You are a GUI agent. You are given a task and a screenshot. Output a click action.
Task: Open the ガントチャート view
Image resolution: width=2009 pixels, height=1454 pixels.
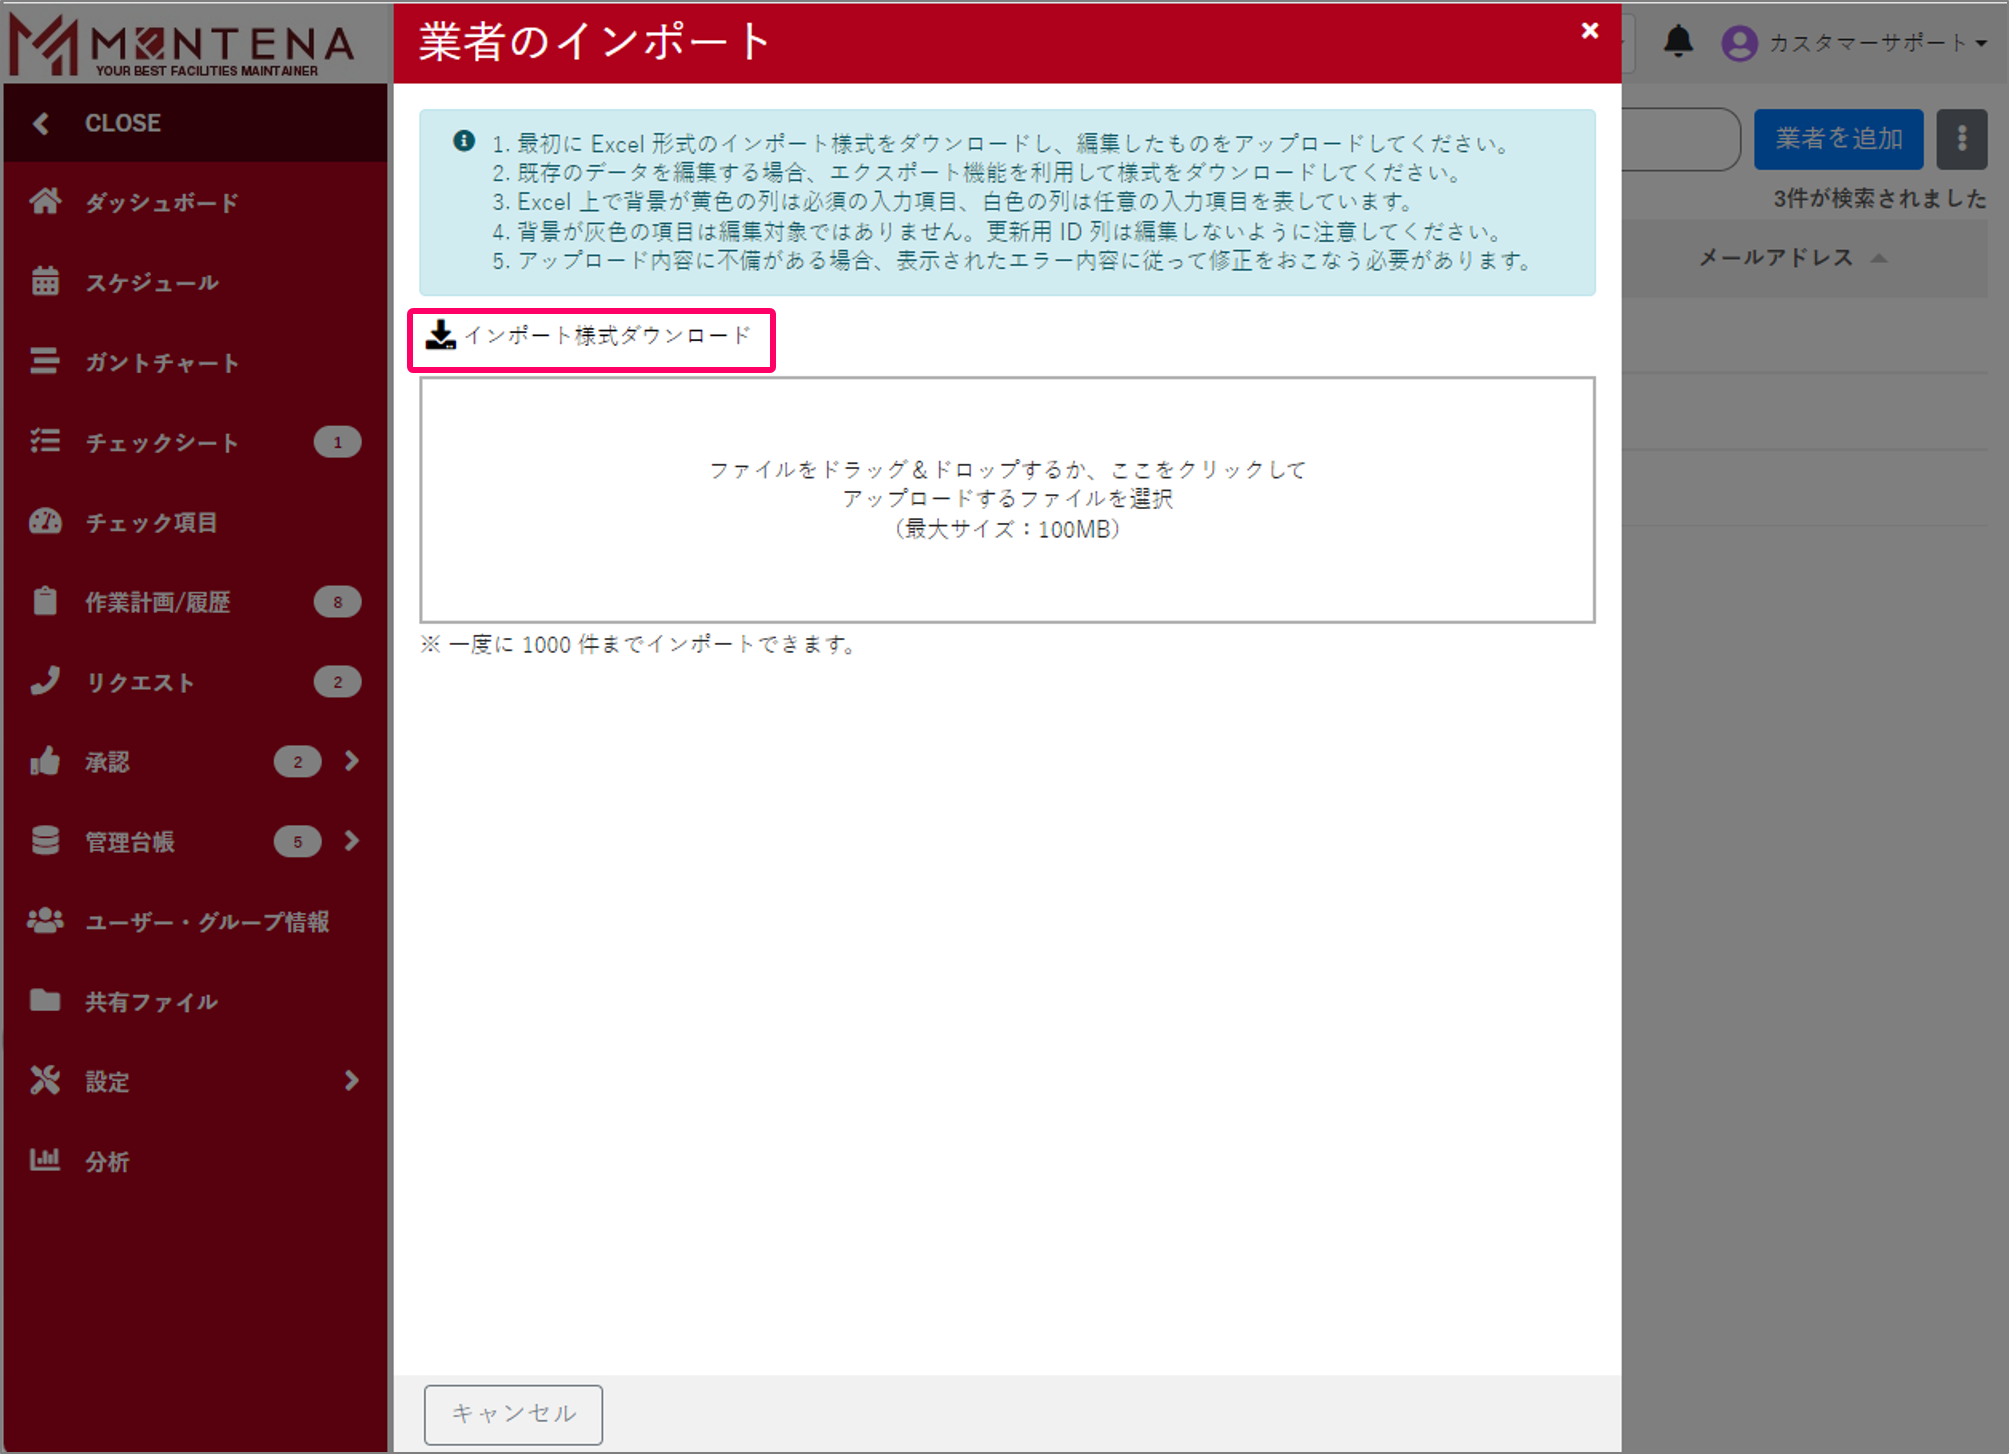[x=161, y=362]
